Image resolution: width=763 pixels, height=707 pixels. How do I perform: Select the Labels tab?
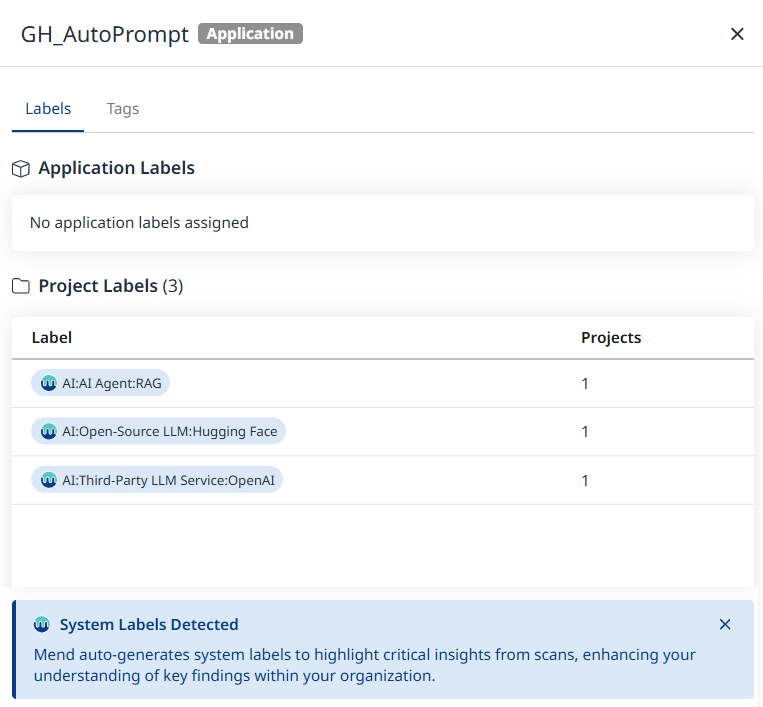[x=48, y=109]
